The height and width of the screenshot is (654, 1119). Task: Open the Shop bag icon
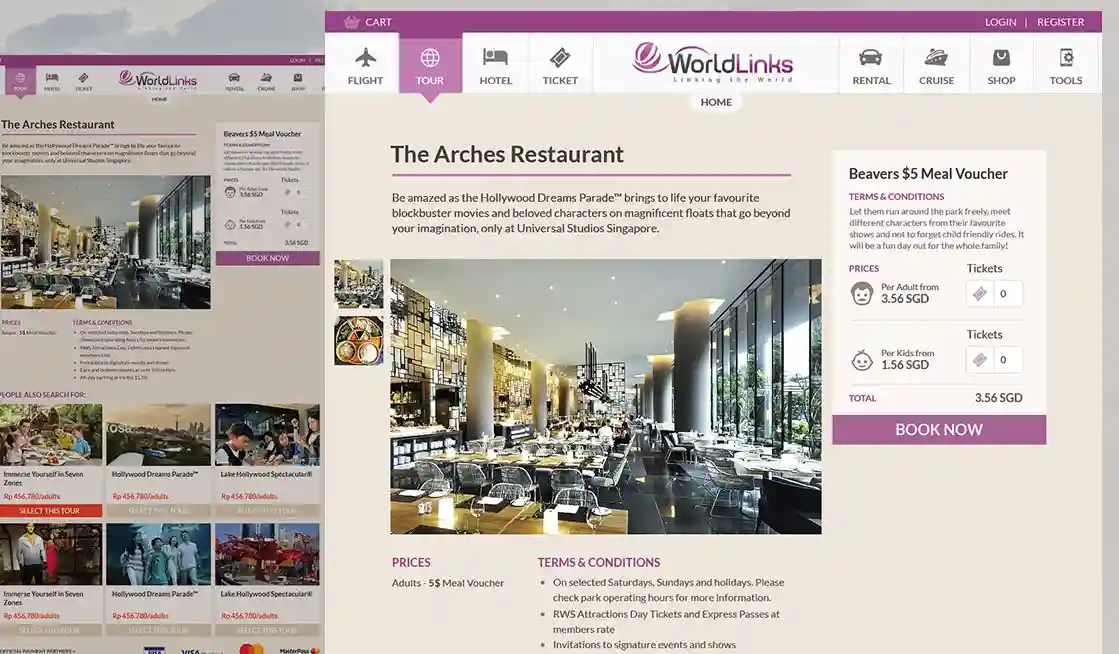[1001, 57]
